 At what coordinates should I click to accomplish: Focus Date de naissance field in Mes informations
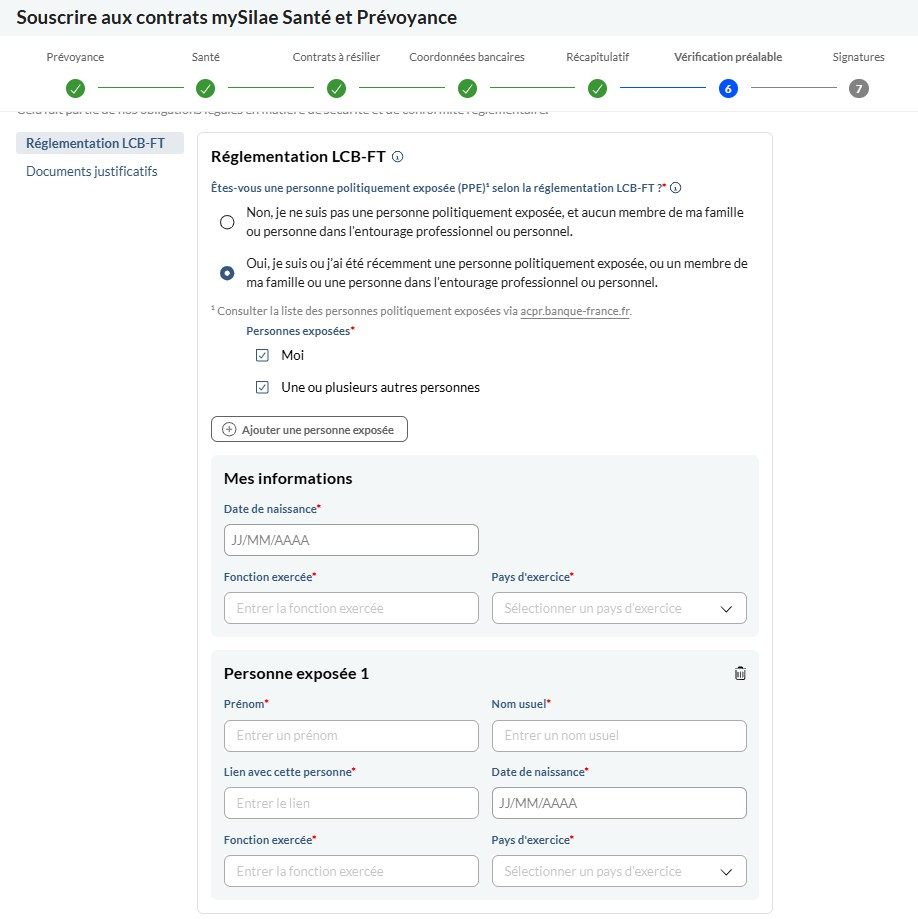[x=351, y=540]
